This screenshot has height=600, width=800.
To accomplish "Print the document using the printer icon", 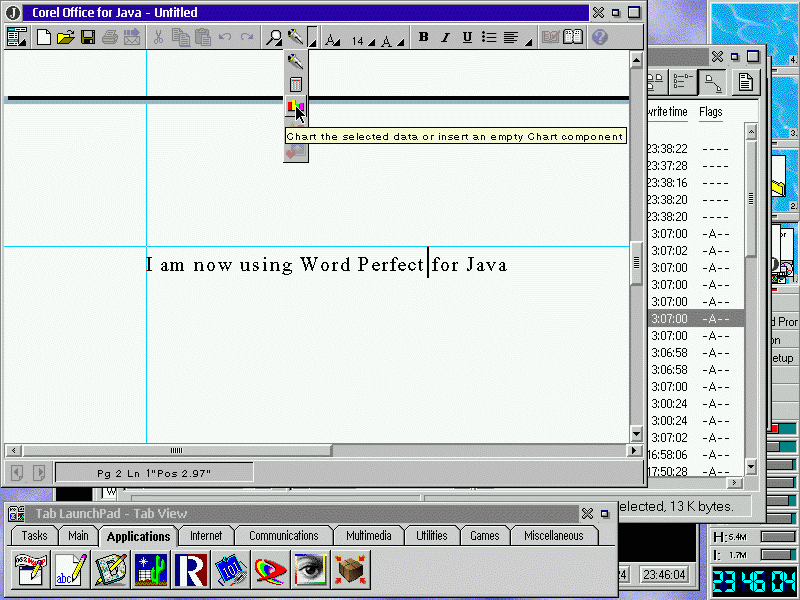I will tap(110, 37).
